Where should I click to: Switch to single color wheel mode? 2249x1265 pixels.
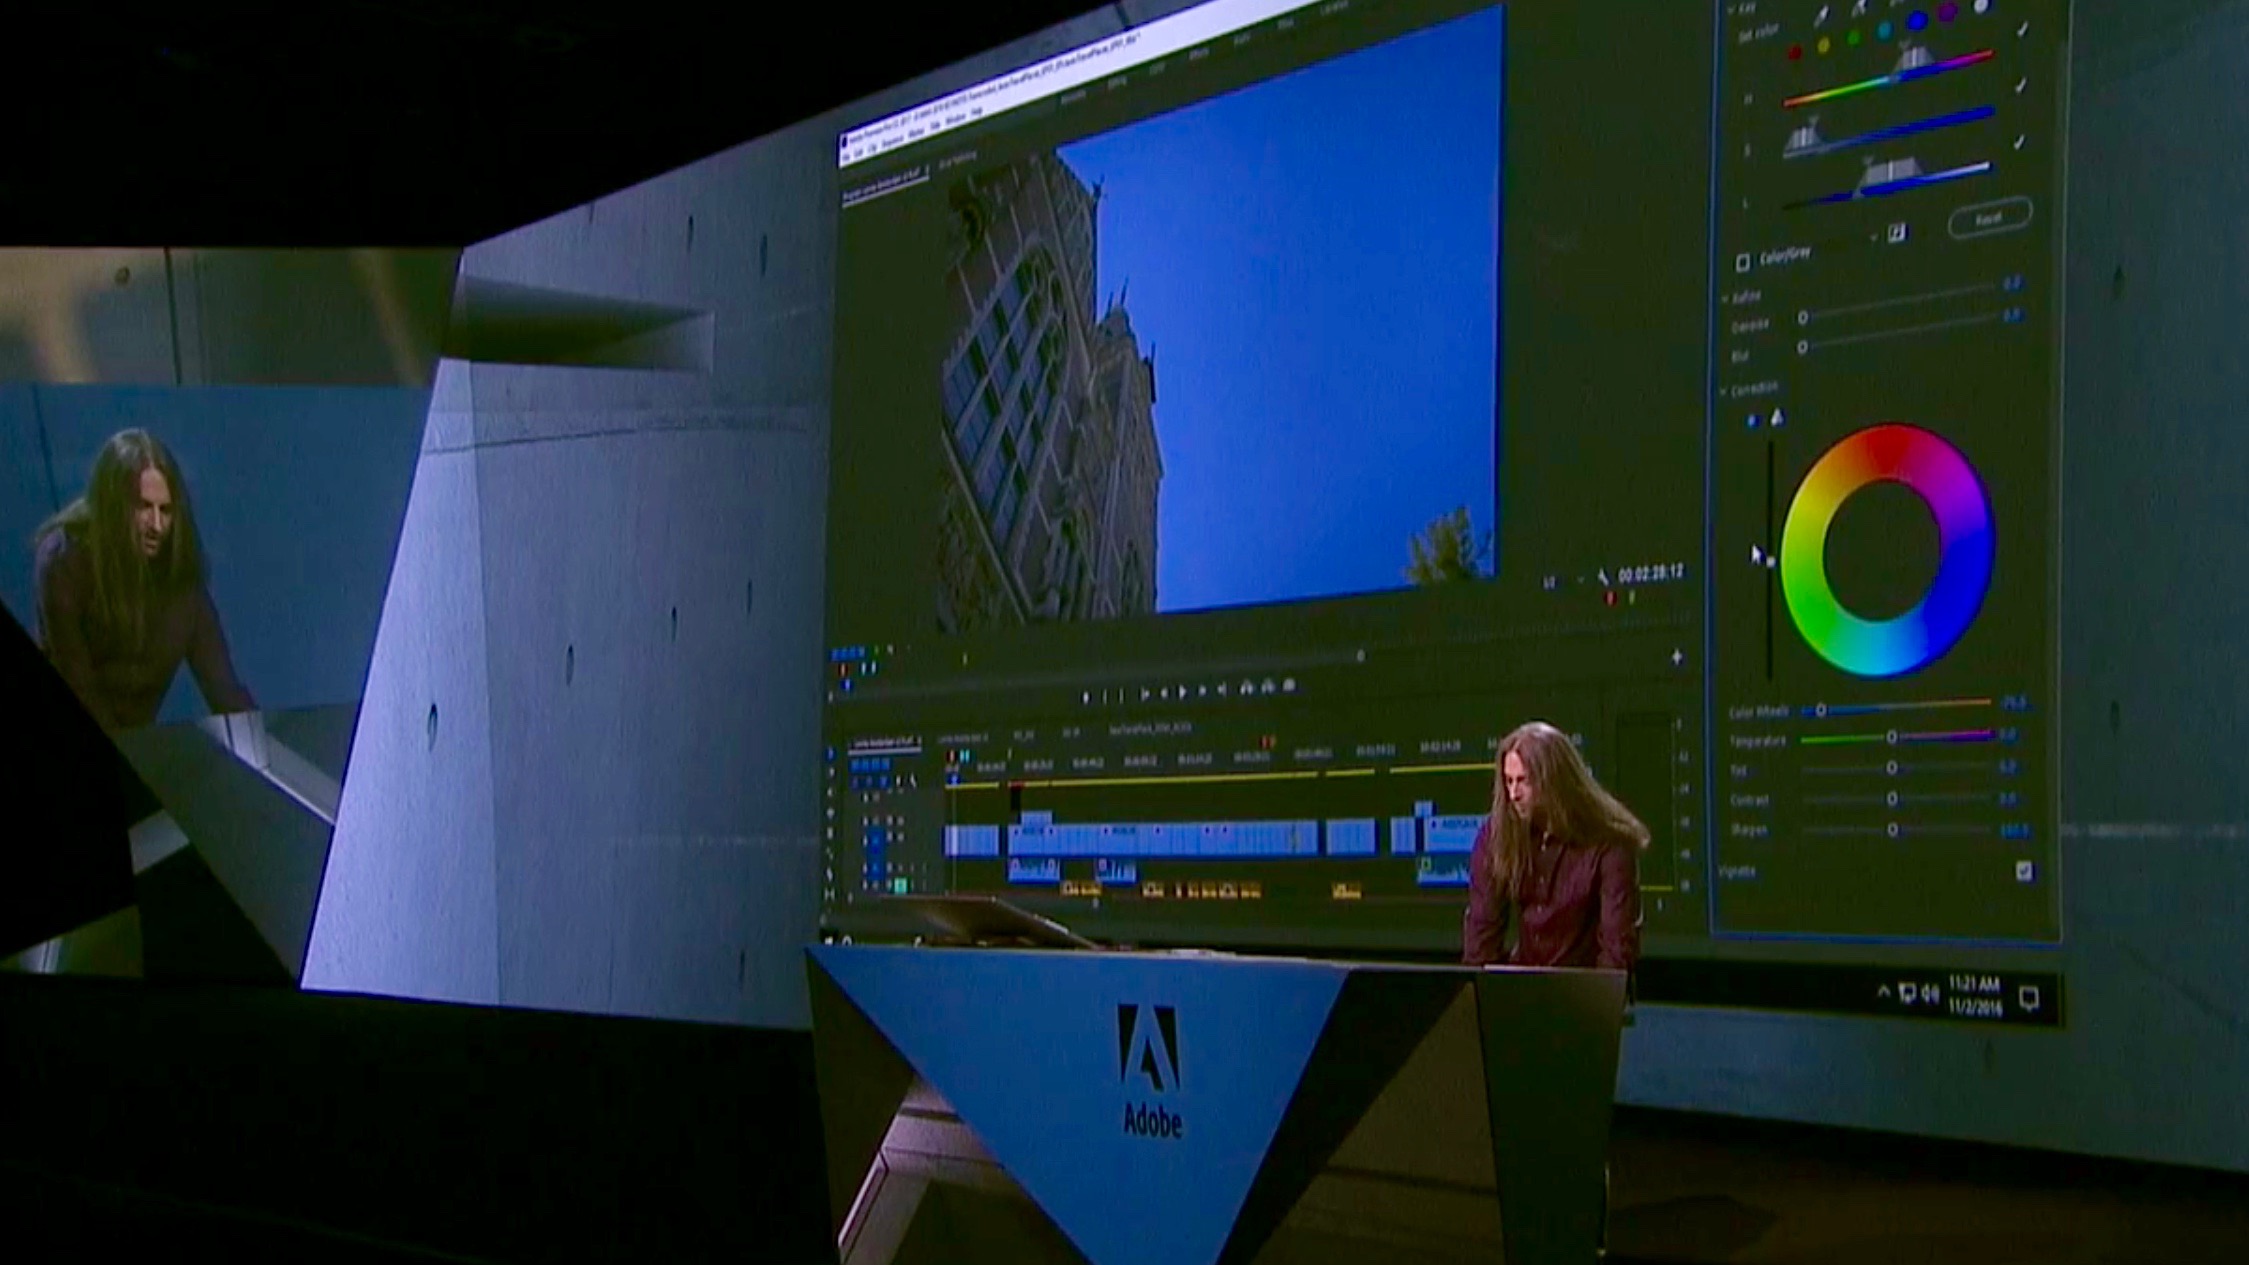[1753, 421]
